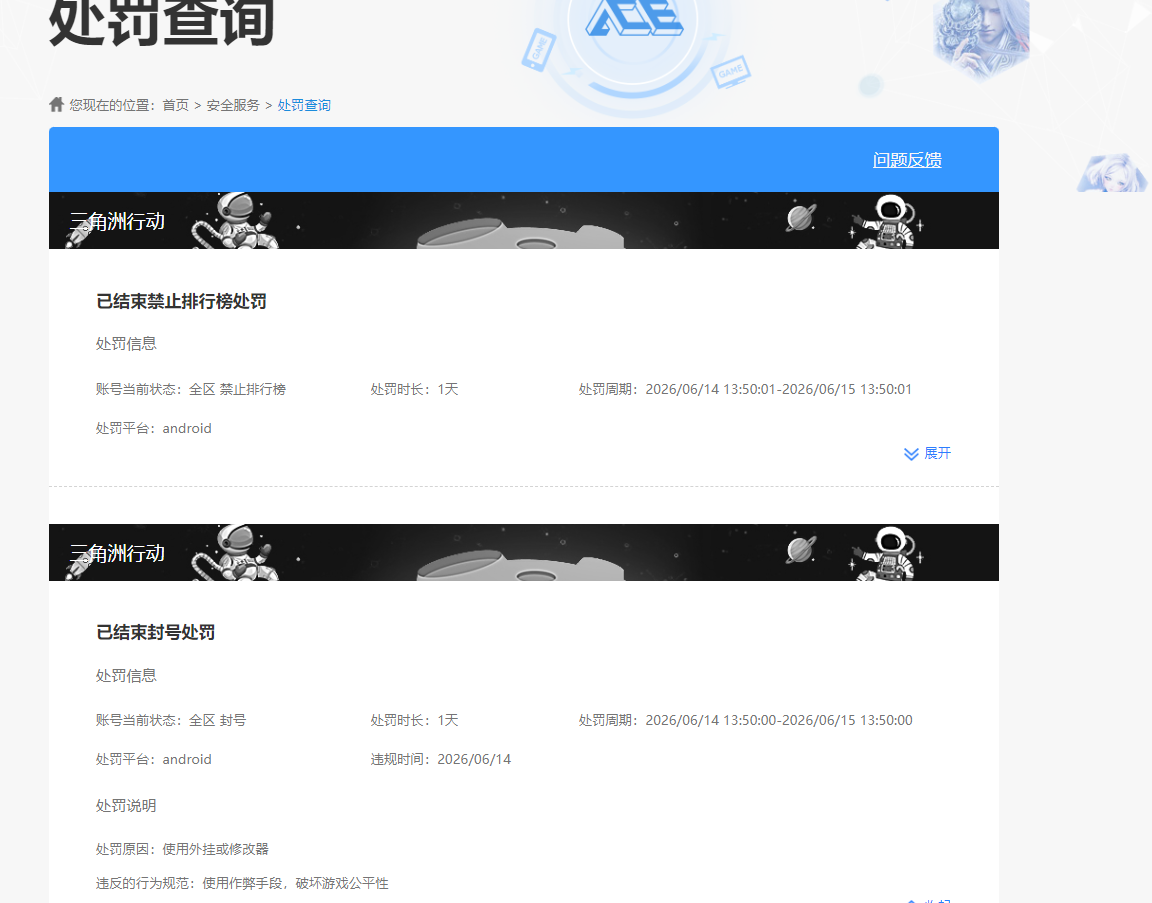This screenshot has height=903, width=1152.
Task: Click the 已结束封号处罚 heading
Action: click(x=156, y=633)
